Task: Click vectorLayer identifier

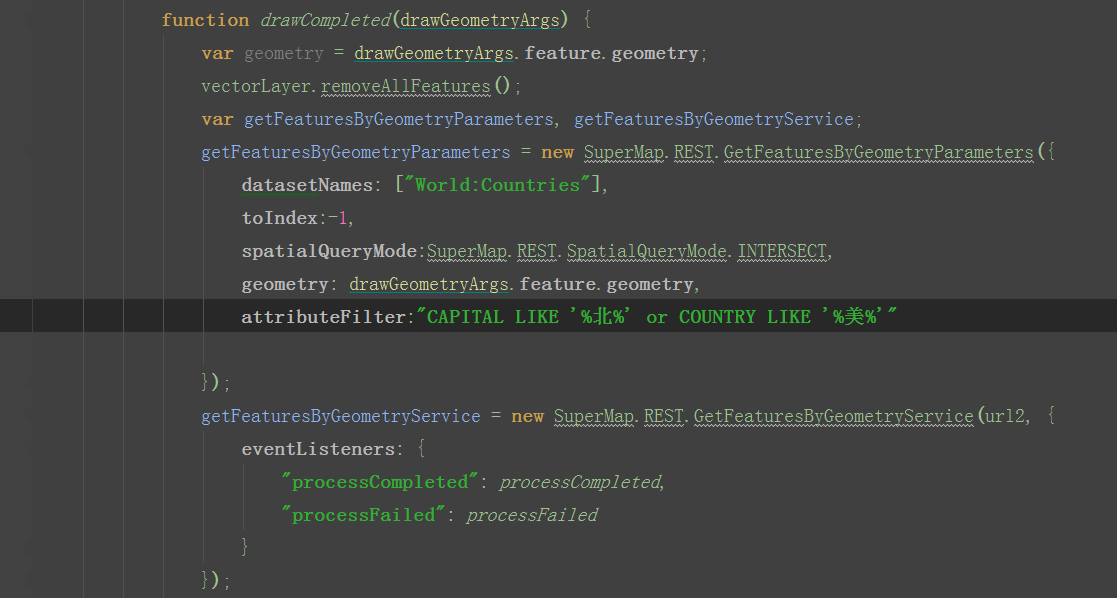Action: click(x=256, y=86)
